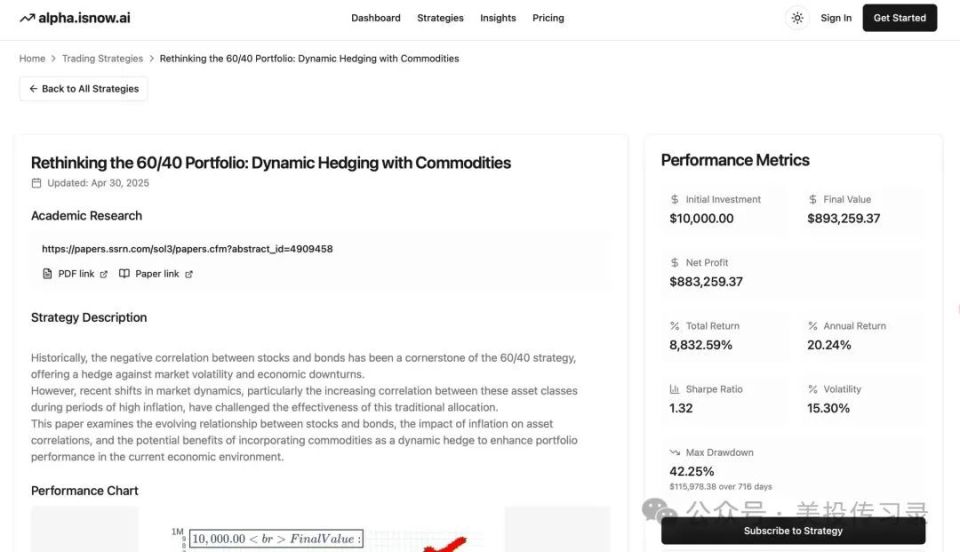
Task: Go to Home breadcrumb
Action: click(32, 59)
